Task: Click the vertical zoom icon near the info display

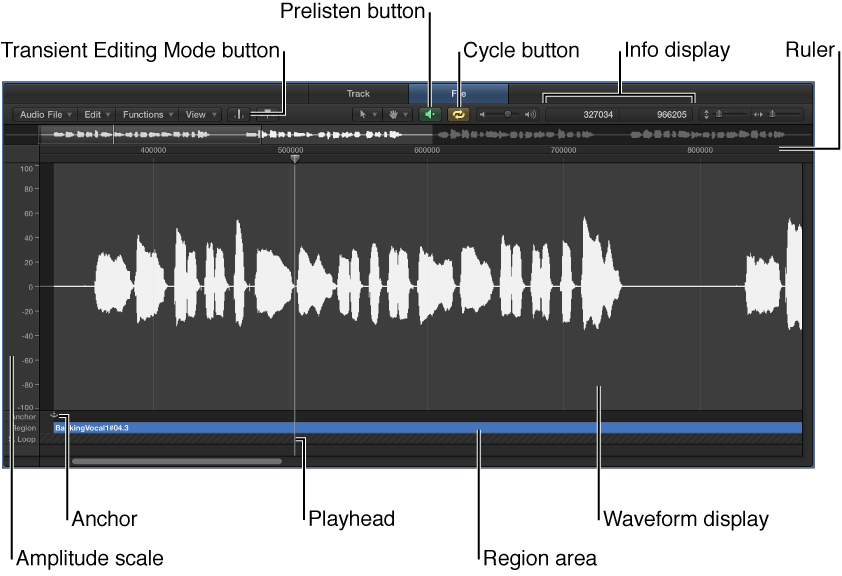Action: click(707, 113)
